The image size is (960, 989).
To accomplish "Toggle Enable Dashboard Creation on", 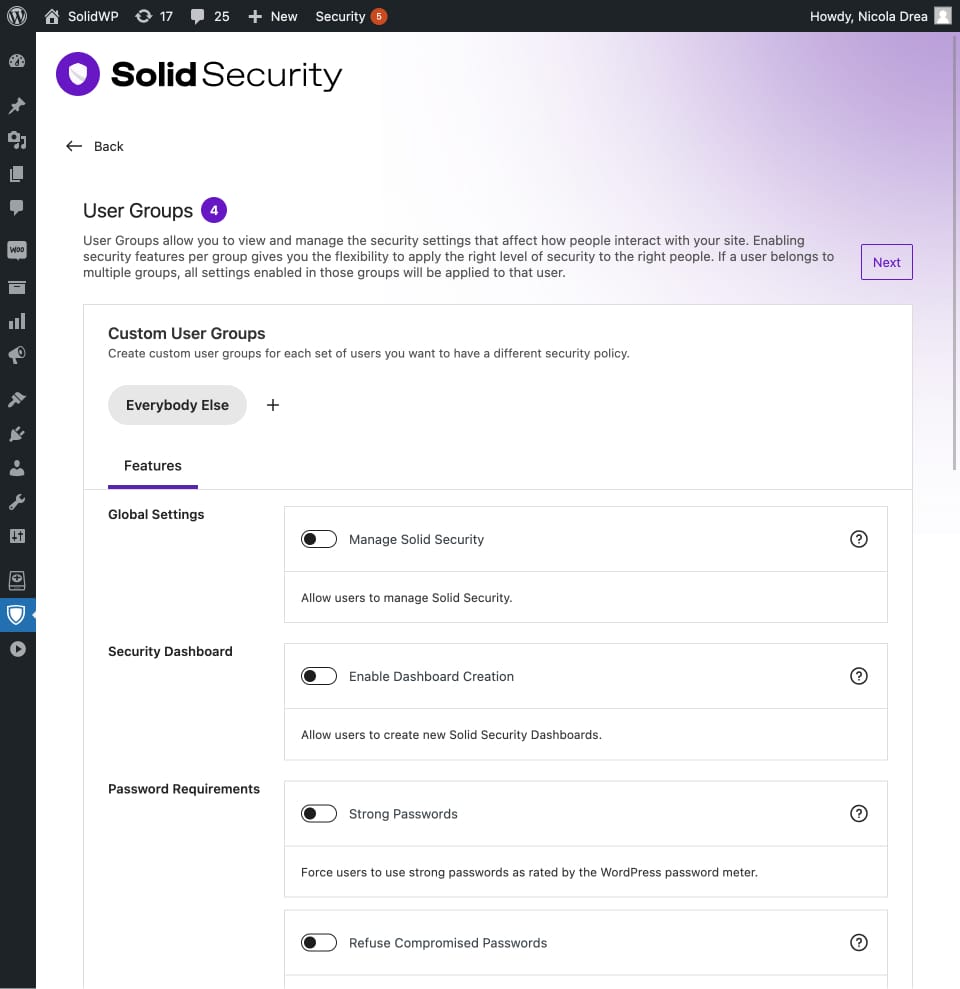I will click(x=319, y=676).
